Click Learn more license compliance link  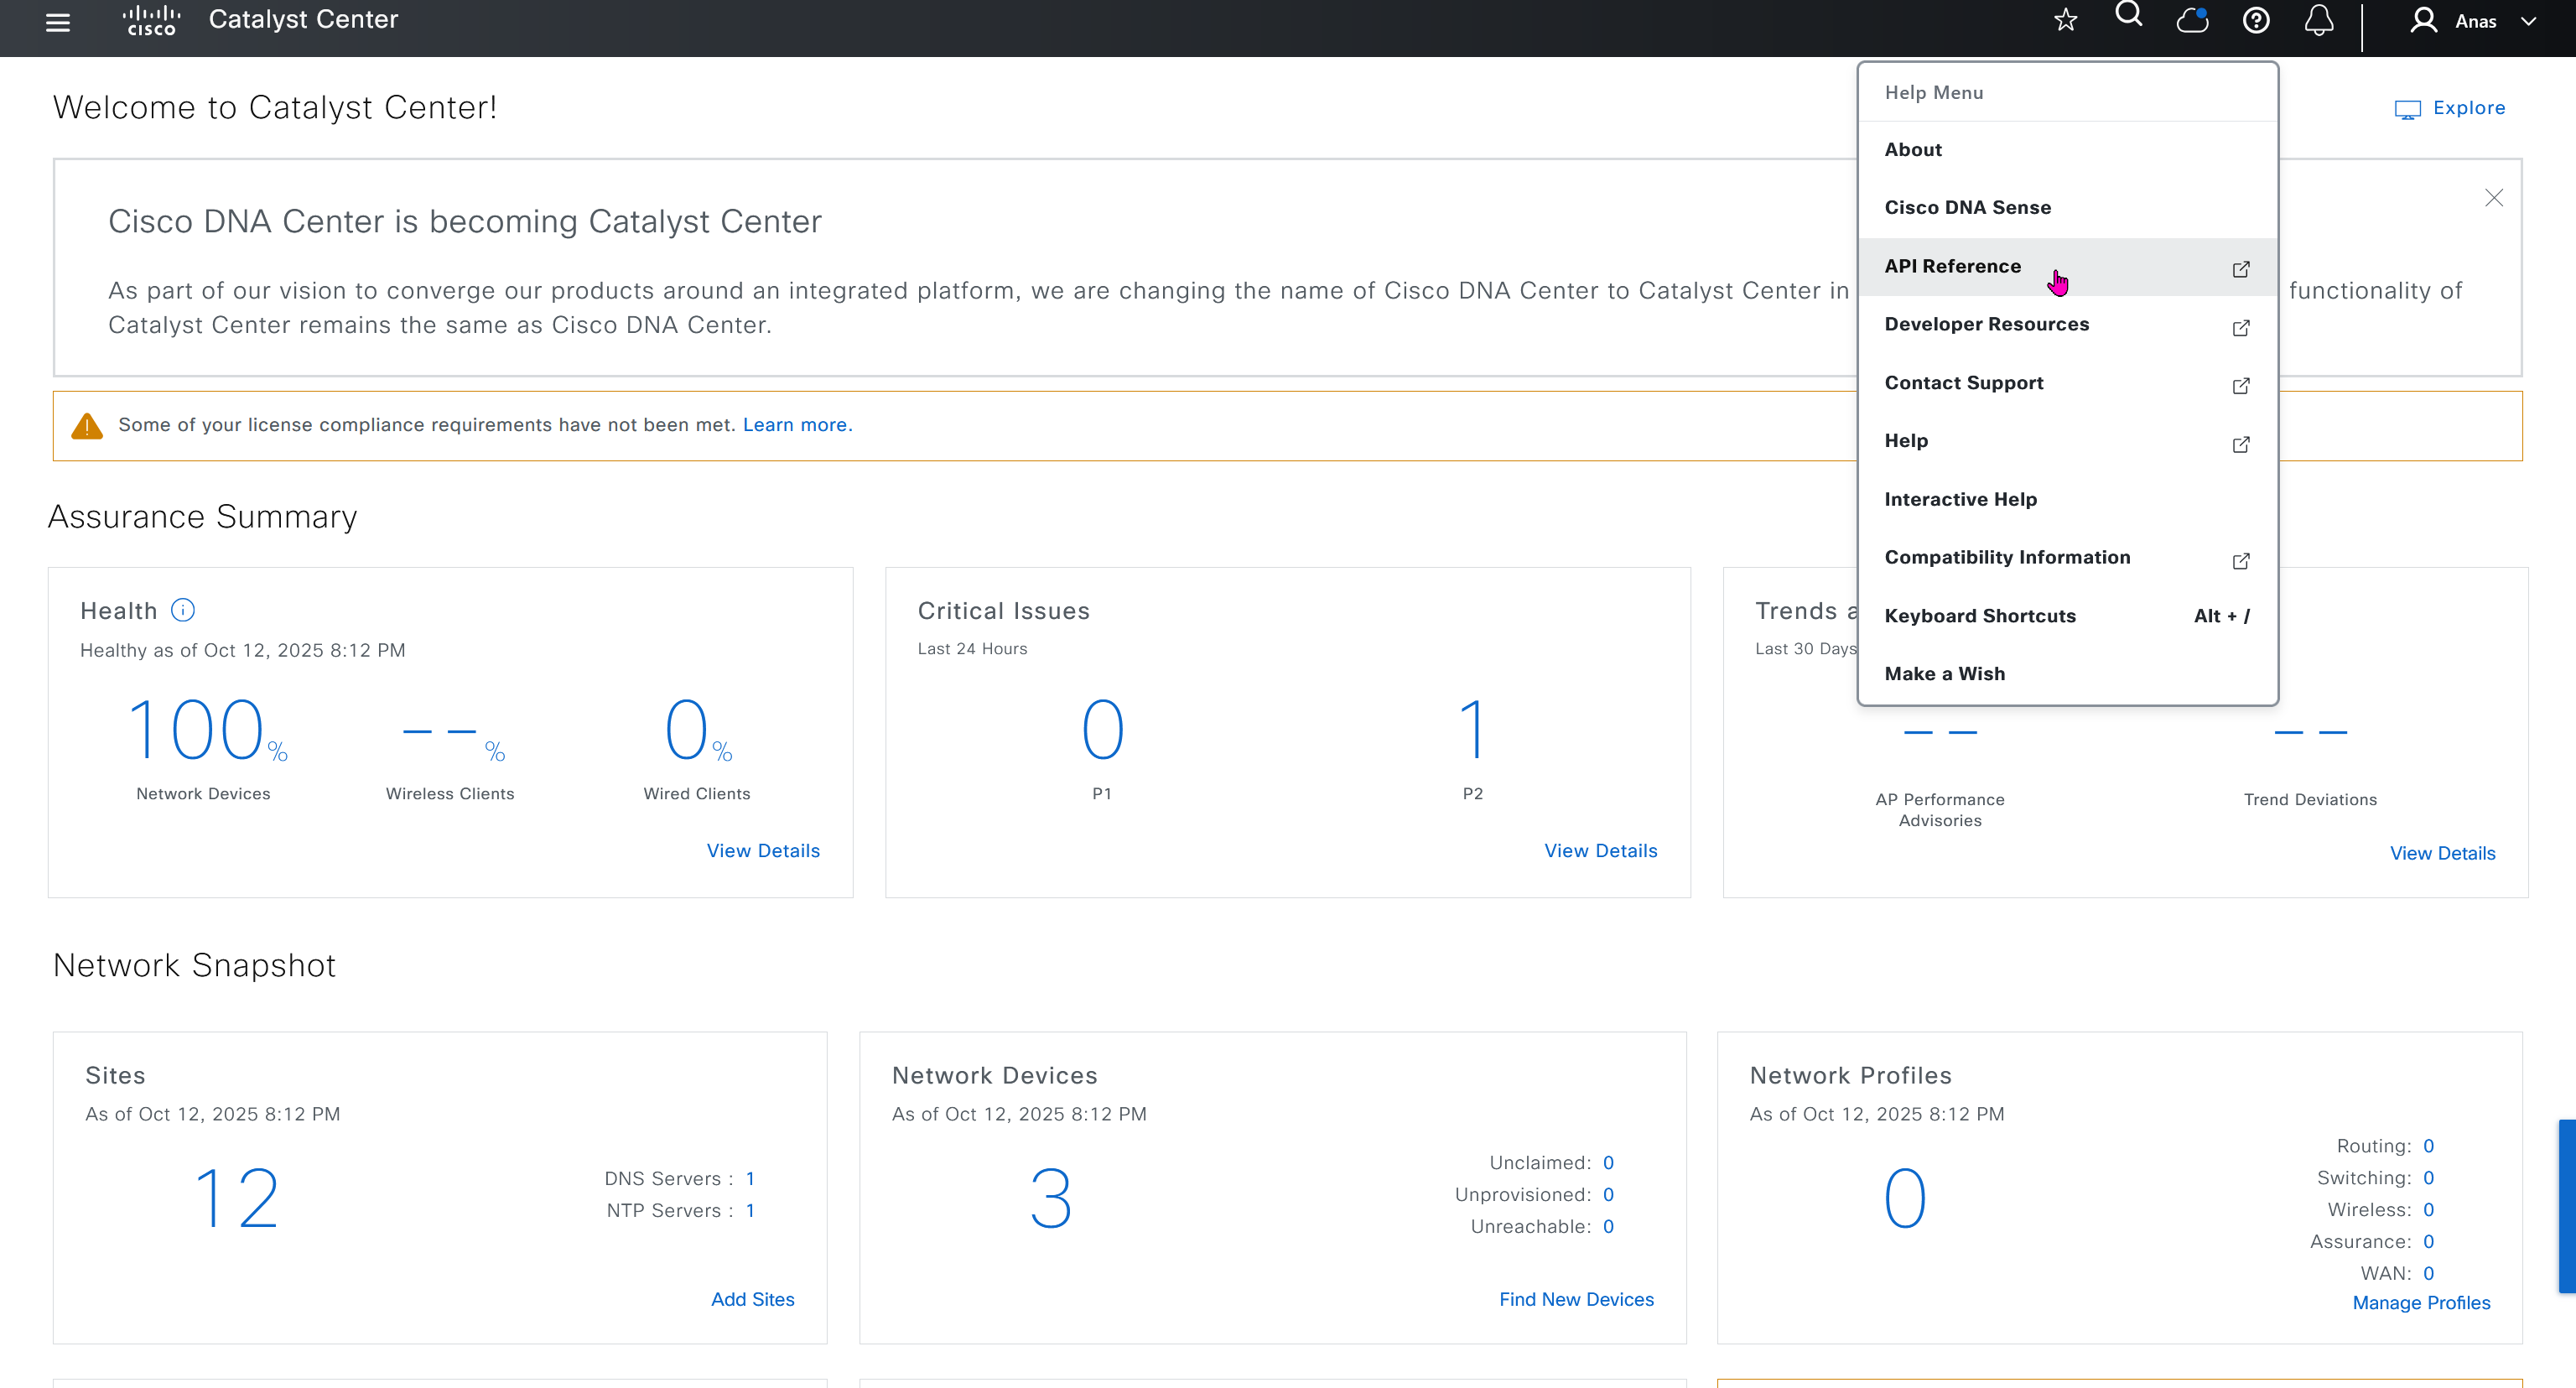coord(797,425)
